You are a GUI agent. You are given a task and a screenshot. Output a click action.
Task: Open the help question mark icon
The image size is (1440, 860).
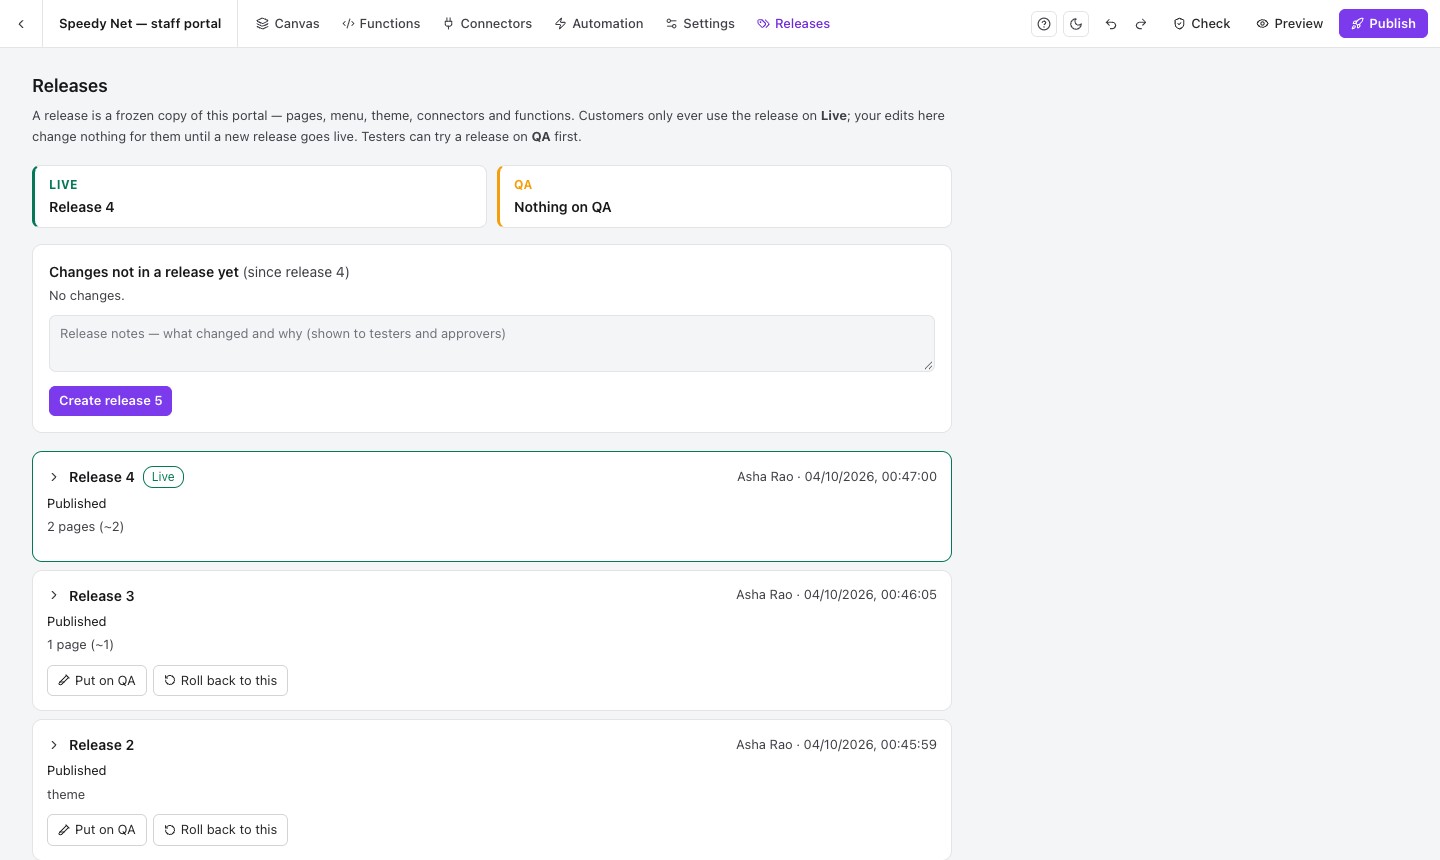1044,24
